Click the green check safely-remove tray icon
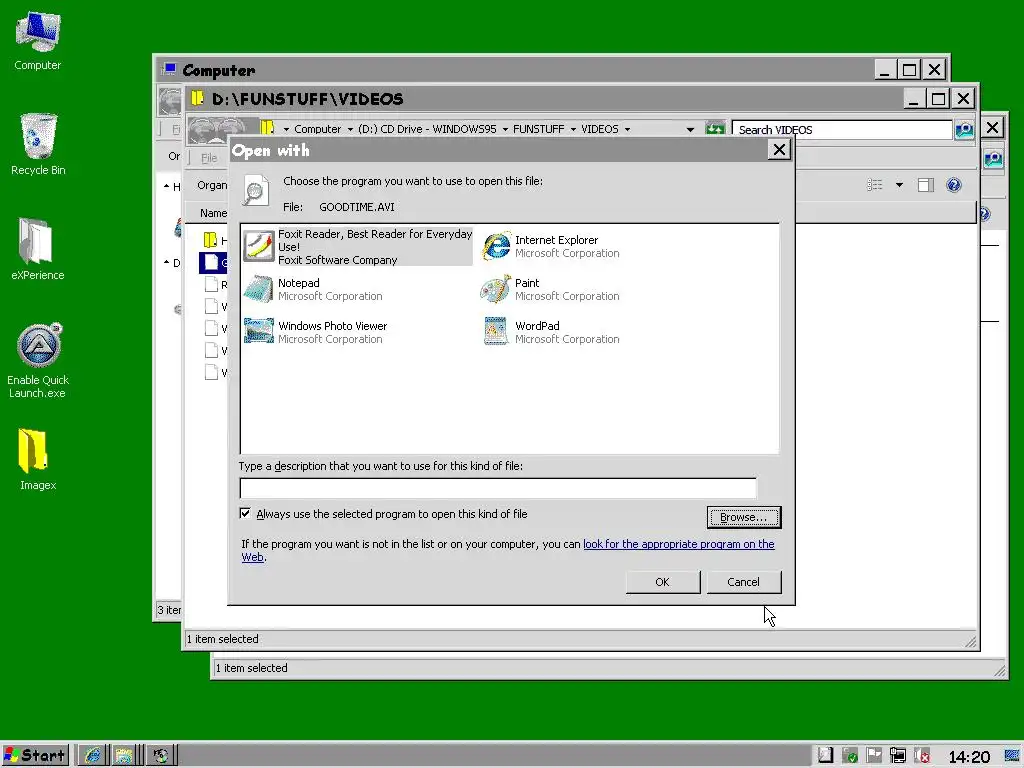The width and height of the screenshot is (1024, 768). pyautogui.click(x=850, y=756)
